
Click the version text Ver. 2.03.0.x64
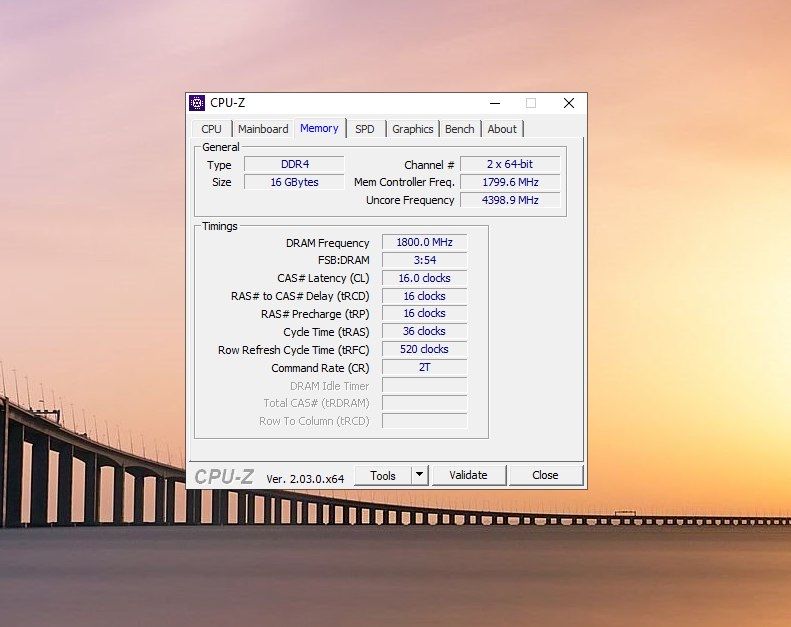305,479
